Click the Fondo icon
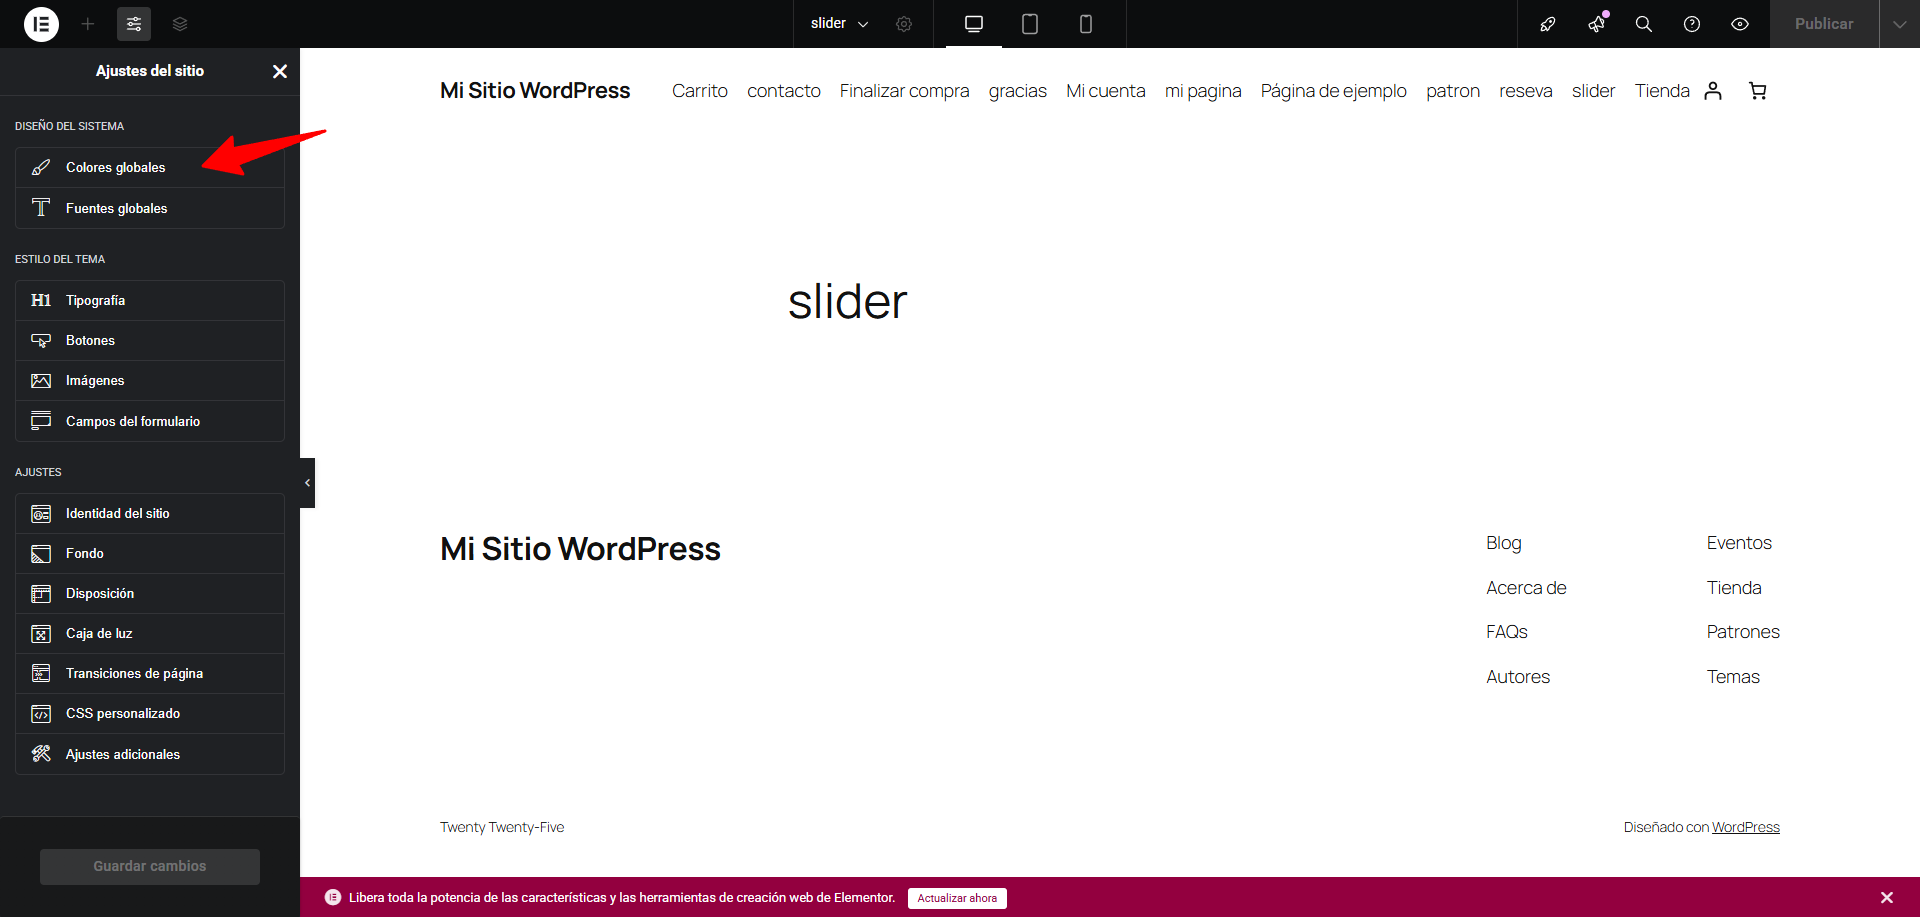 41,554
